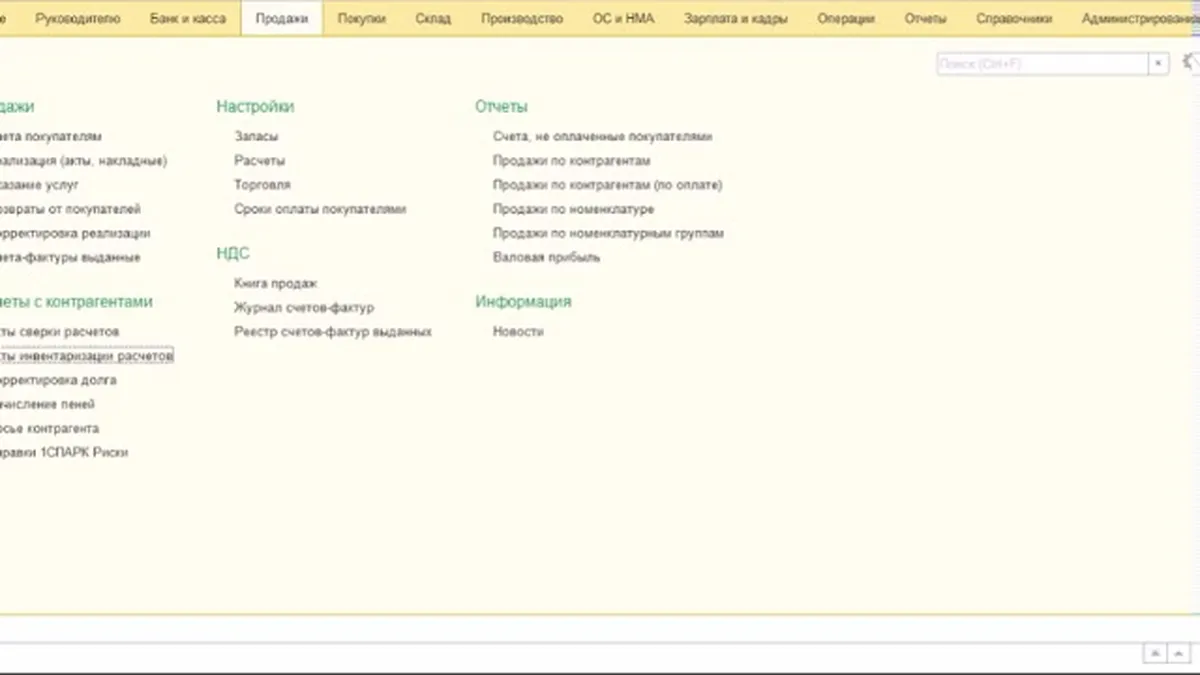Open the Расчеты settings link
The width and height of the screenshot is (1200, 675).
[260, 160]
